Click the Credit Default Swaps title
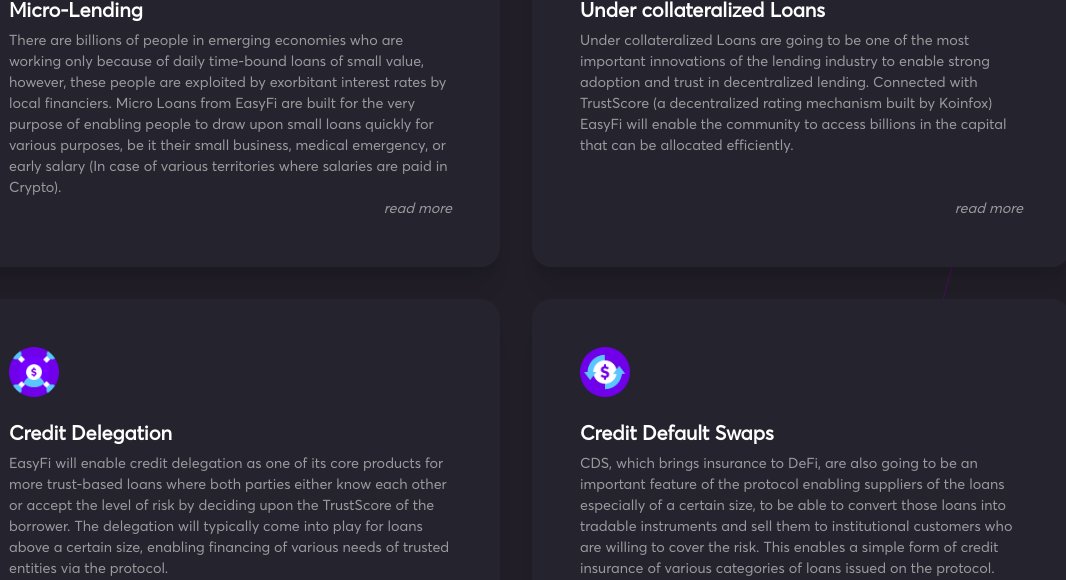 pyautogui.click(x=677, y=433)
